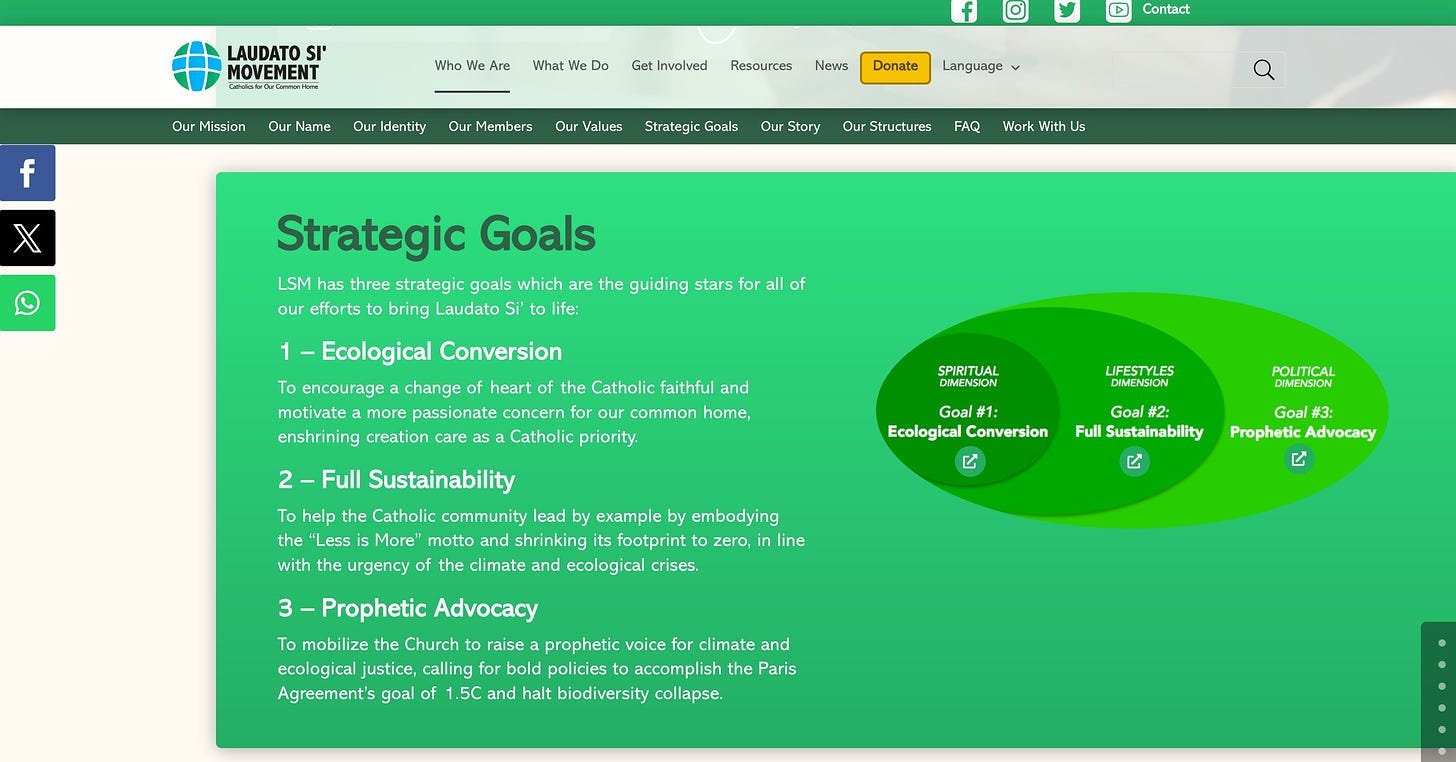Click the search magnifier icon
The image size is (1456, 762).
point(1264,69)
